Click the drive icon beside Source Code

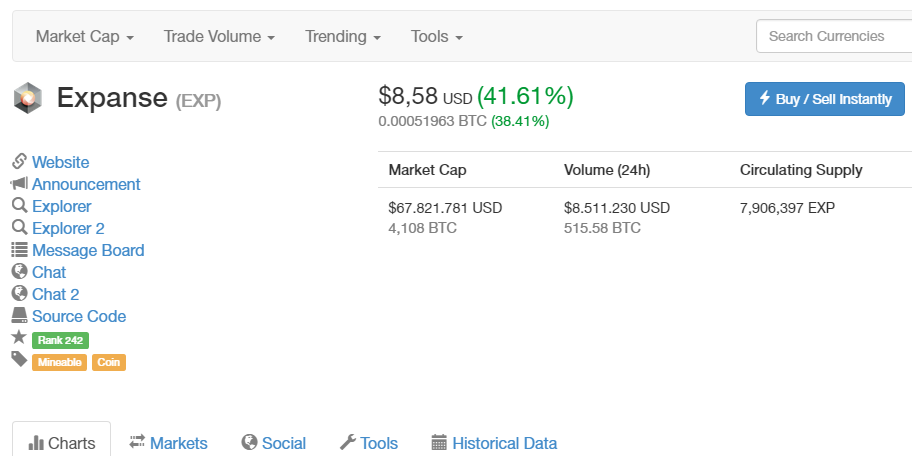click(x=19, y=316)
